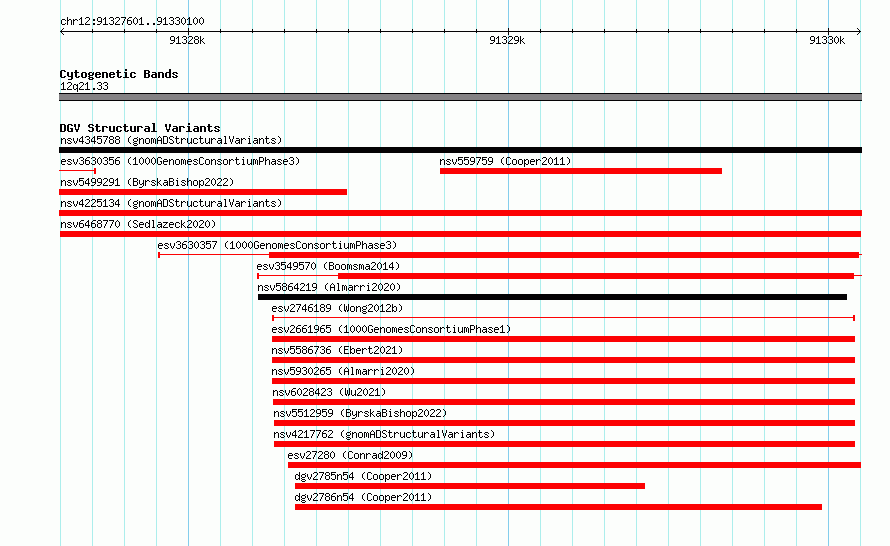The width and height of the screenshot is (890, 546).
Task: Click the short red glyph under esv3630356
Action: point(78,171)
